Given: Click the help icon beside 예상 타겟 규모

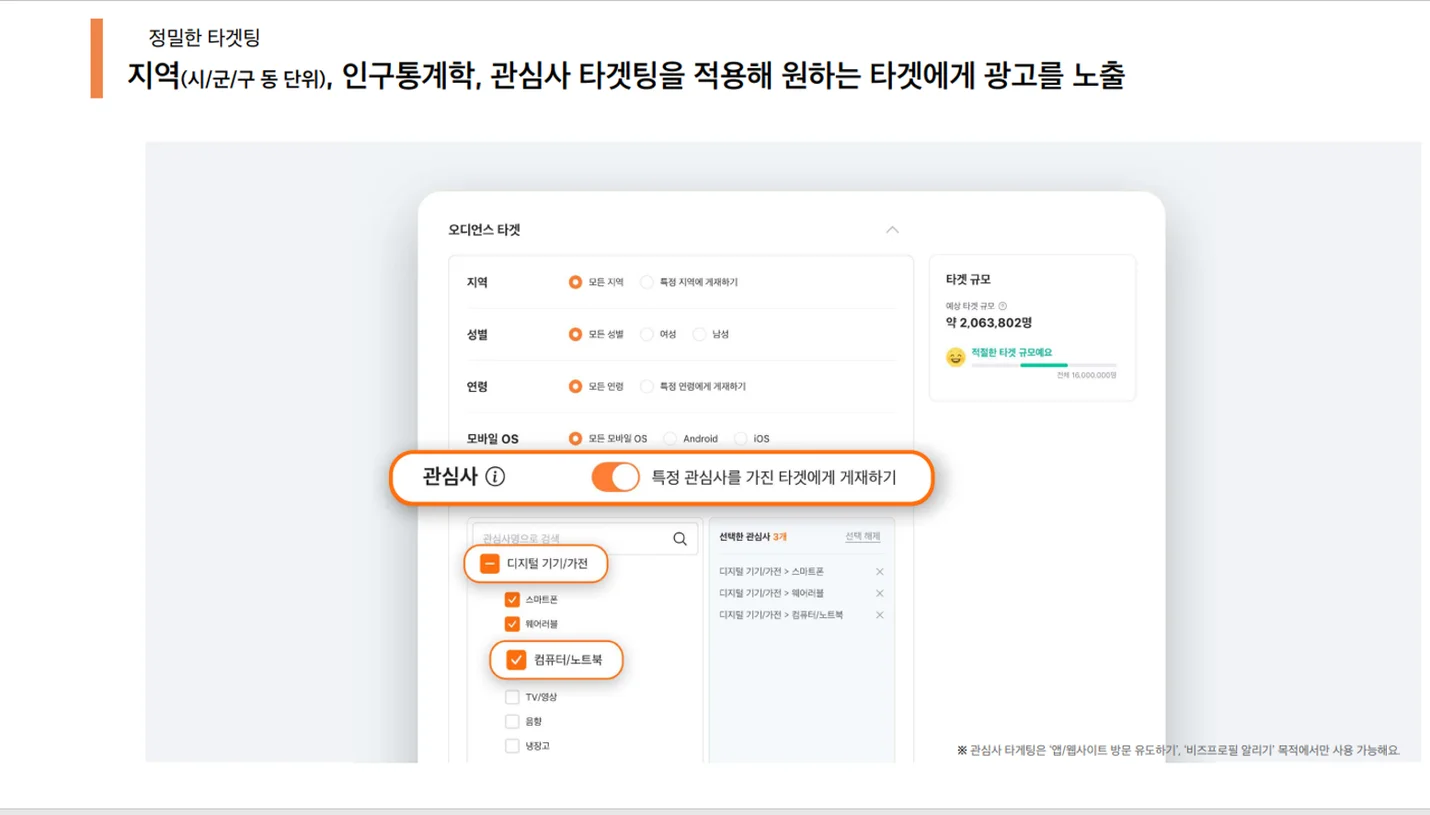Looking at the screenshot, I should [1003, 306].
